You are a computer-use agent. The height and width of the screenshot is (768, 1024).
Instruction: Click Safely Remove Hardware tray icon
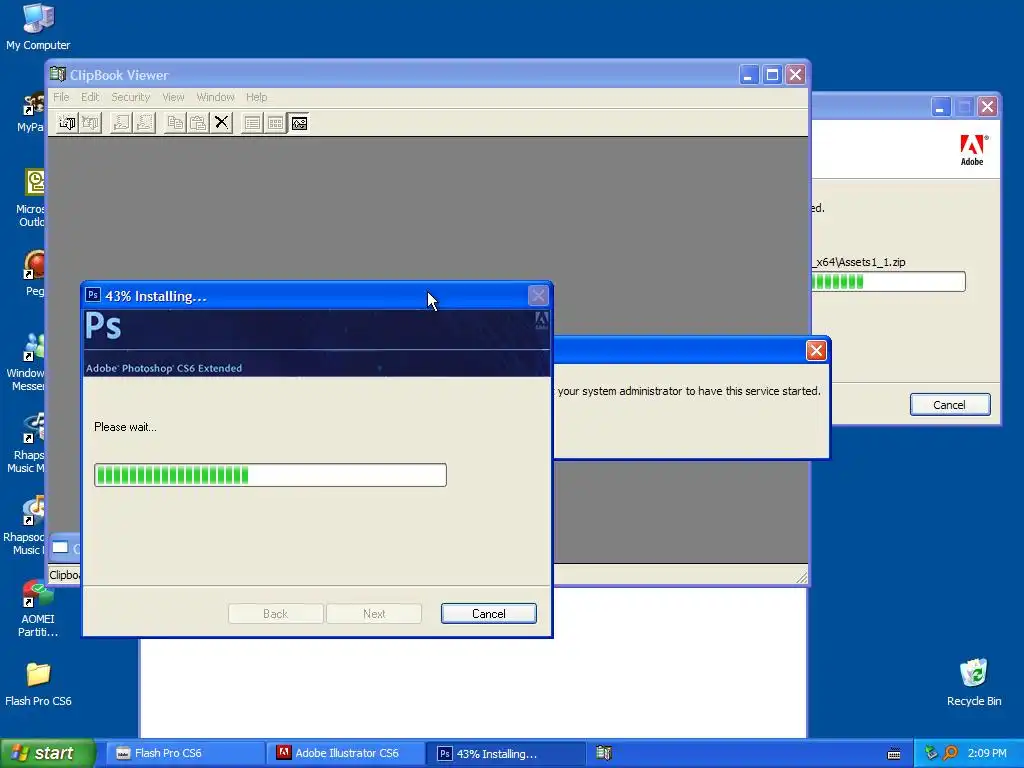click(x=931, y=753)
